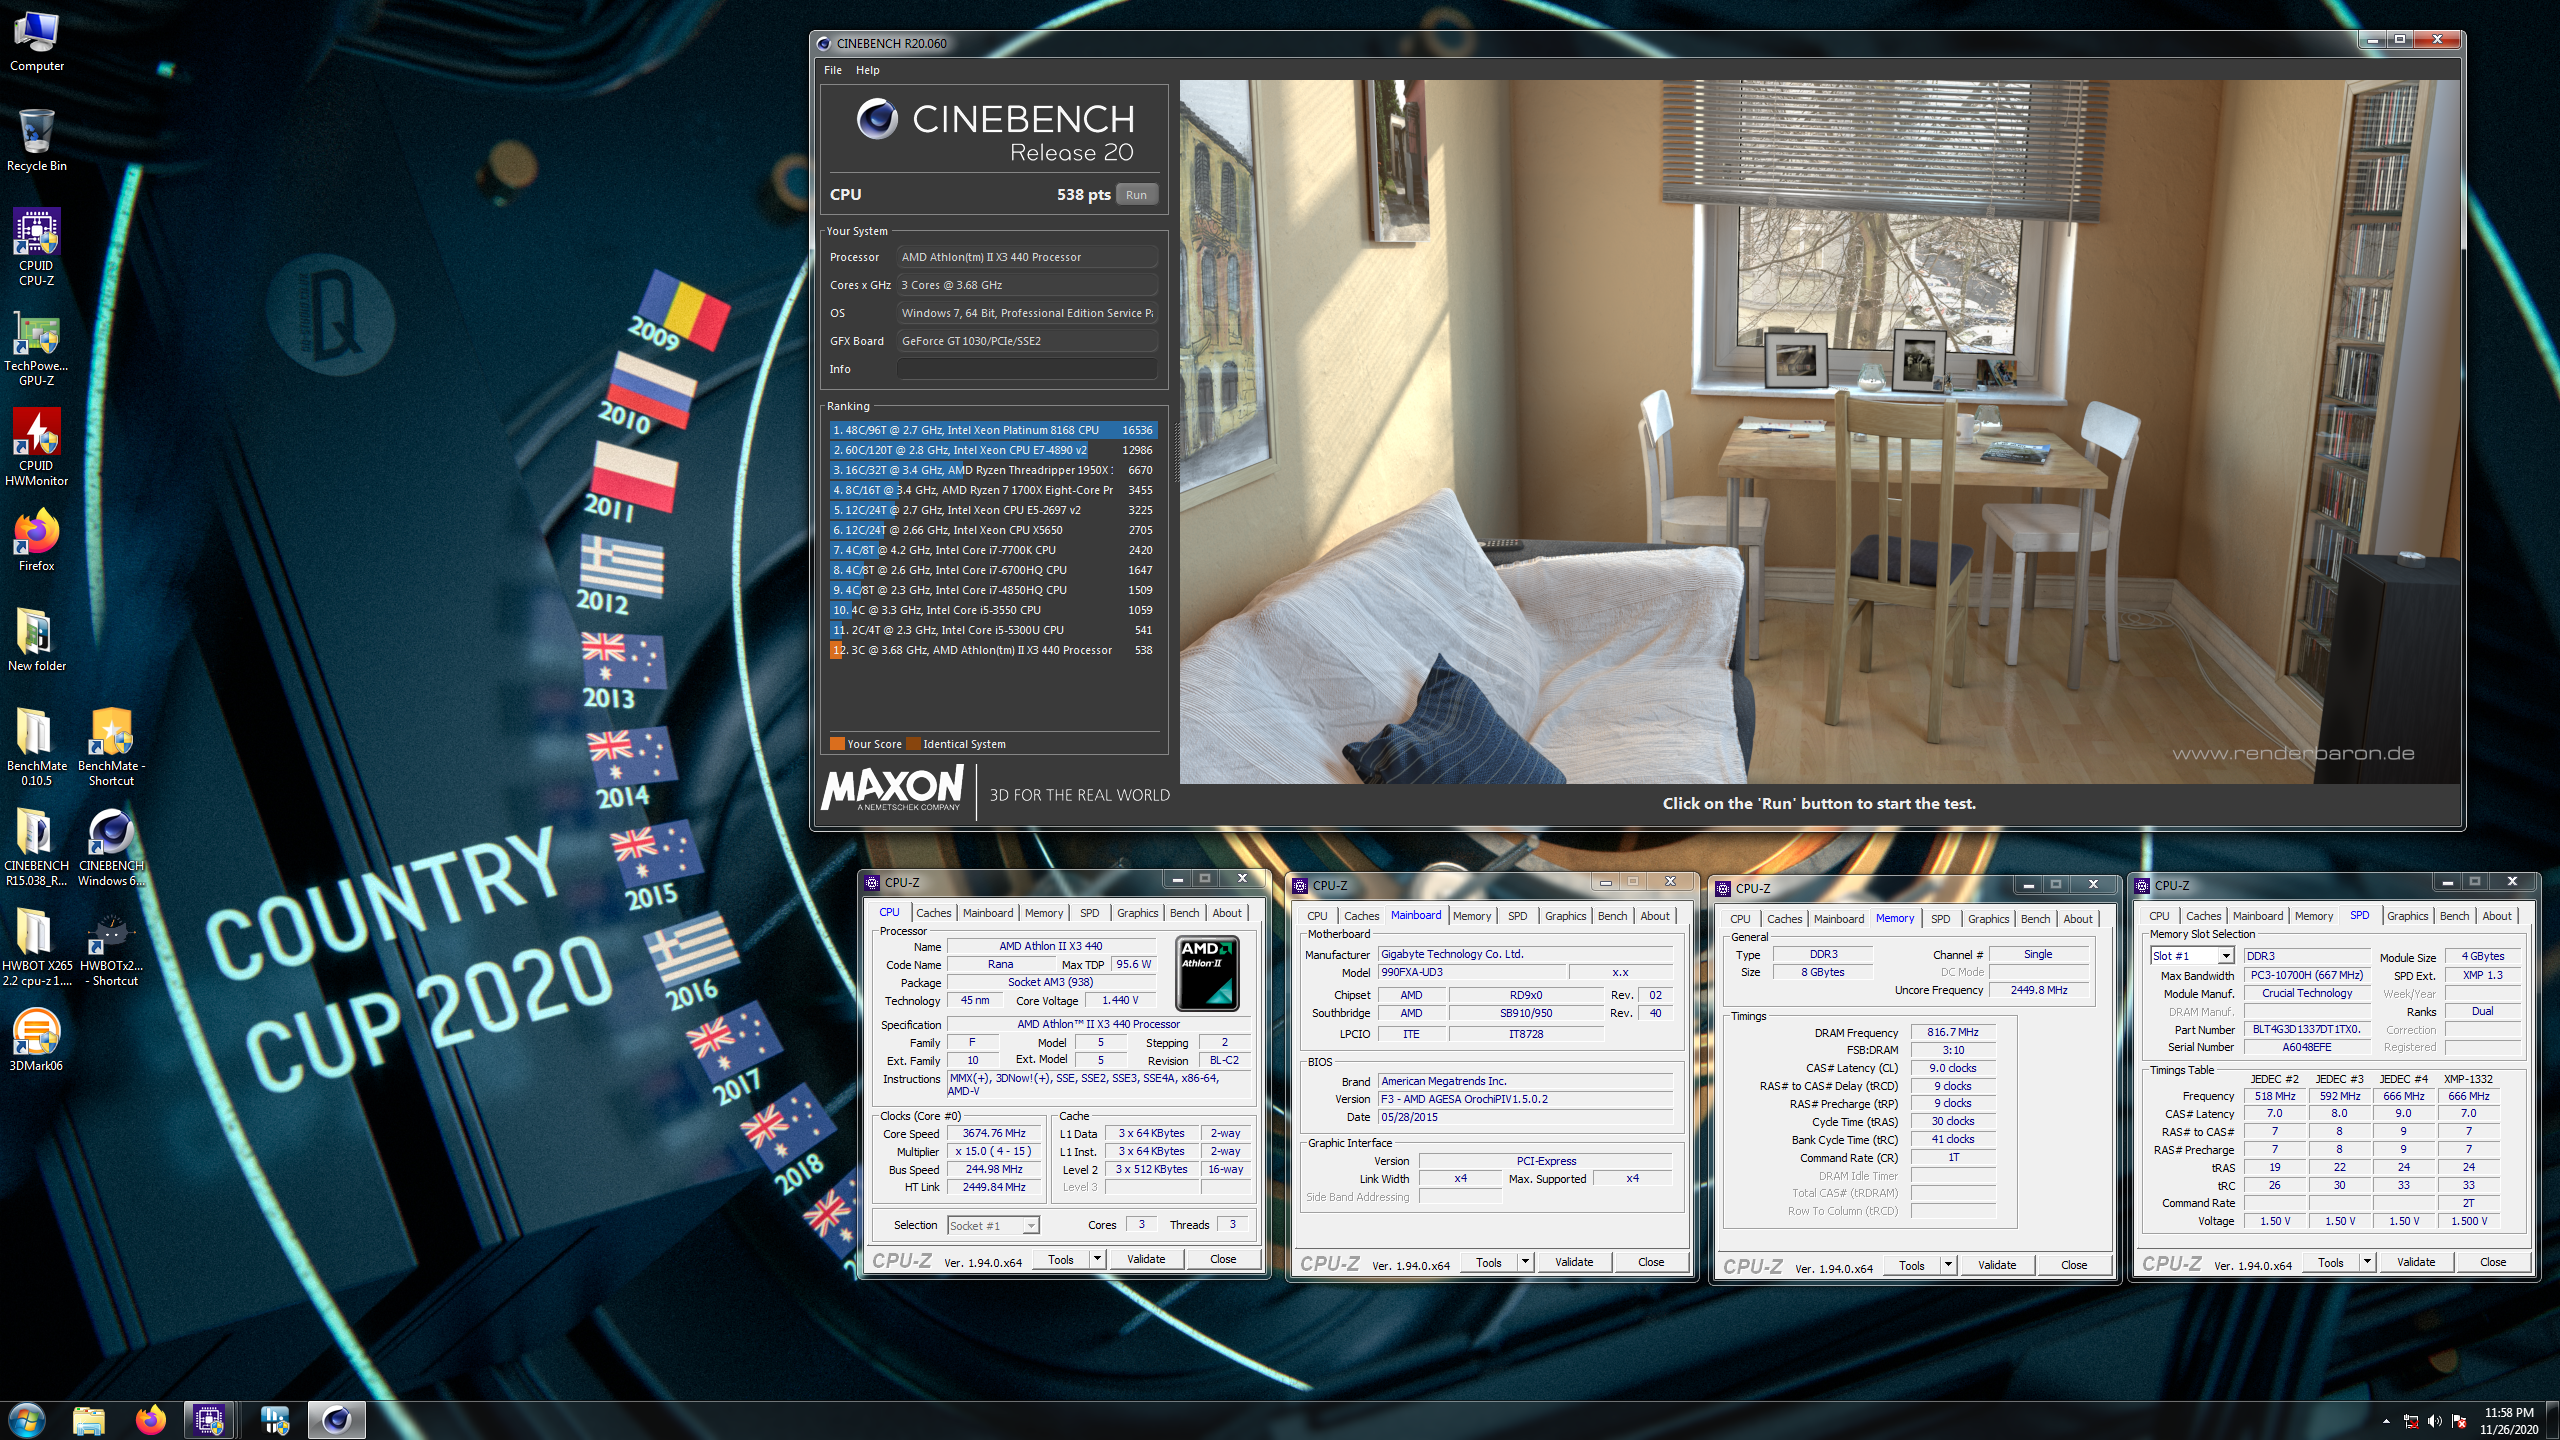The image size is (2560, 1440).
Task: Open SPD tab in Memory CPU-Z window
Action: tap(1940, 919)
